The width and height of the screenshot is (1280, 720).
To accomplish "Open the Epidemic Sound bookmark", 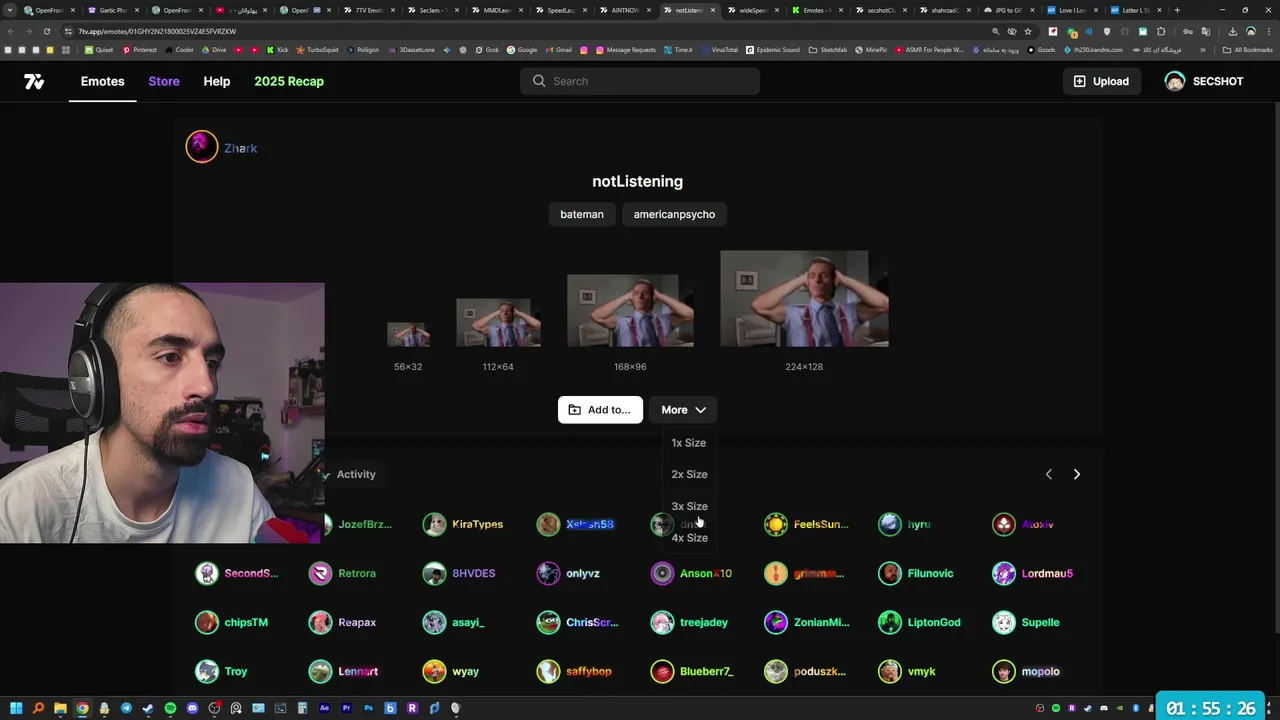I will pyautogui.click(x=774, y=49).
